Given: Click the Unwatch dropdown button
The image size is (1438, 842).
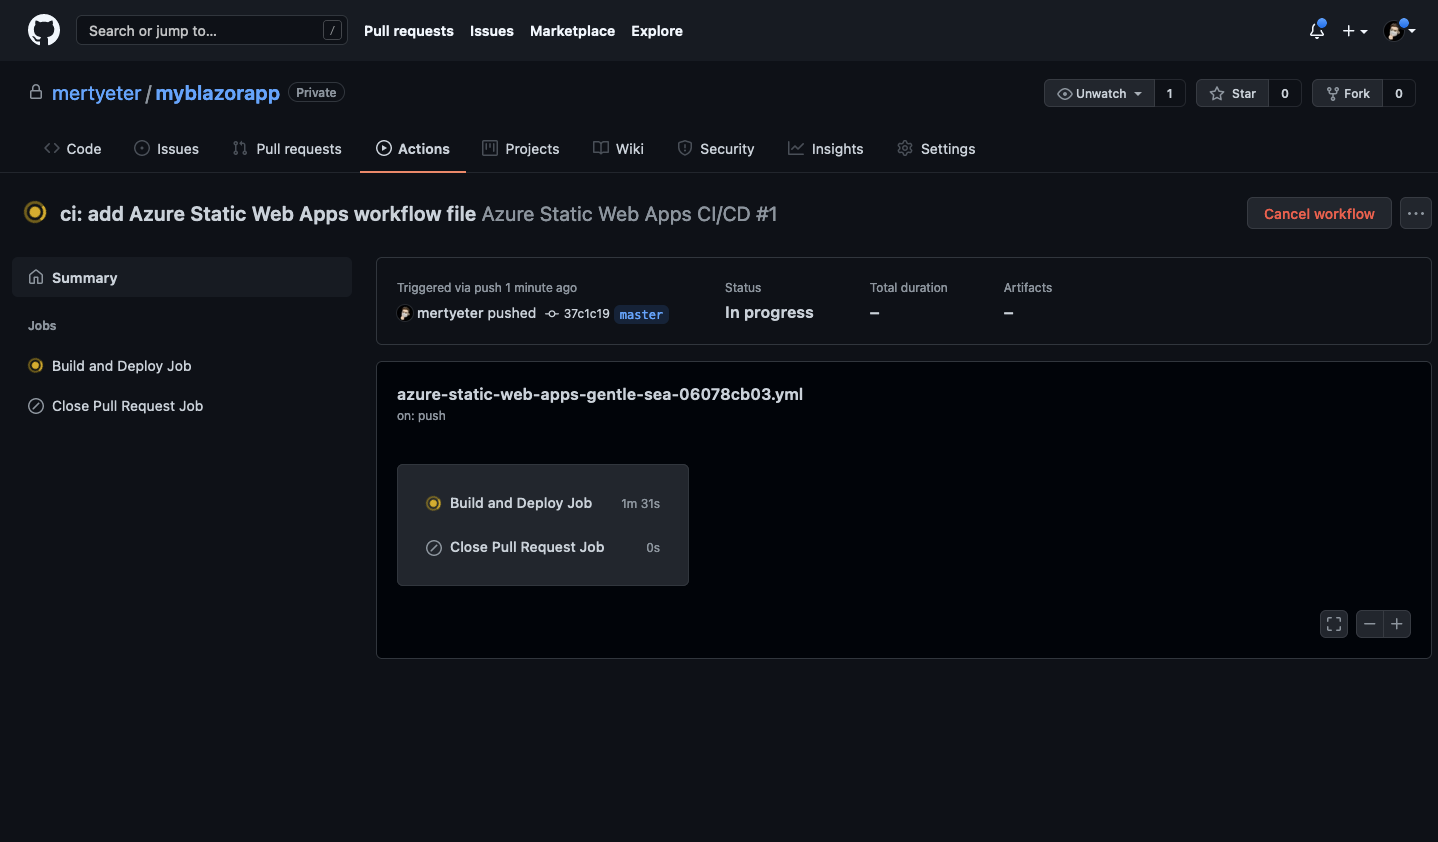Looking at the screenshot, I should pos(1099,93).
